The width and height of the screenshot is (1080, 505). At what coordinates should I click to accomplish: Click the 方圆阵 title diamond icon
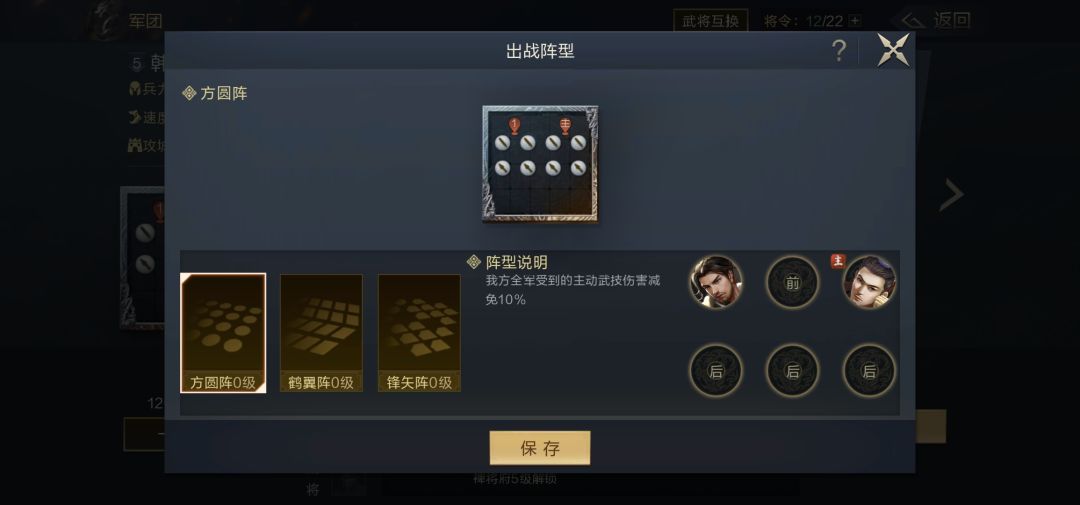[189, 93]
